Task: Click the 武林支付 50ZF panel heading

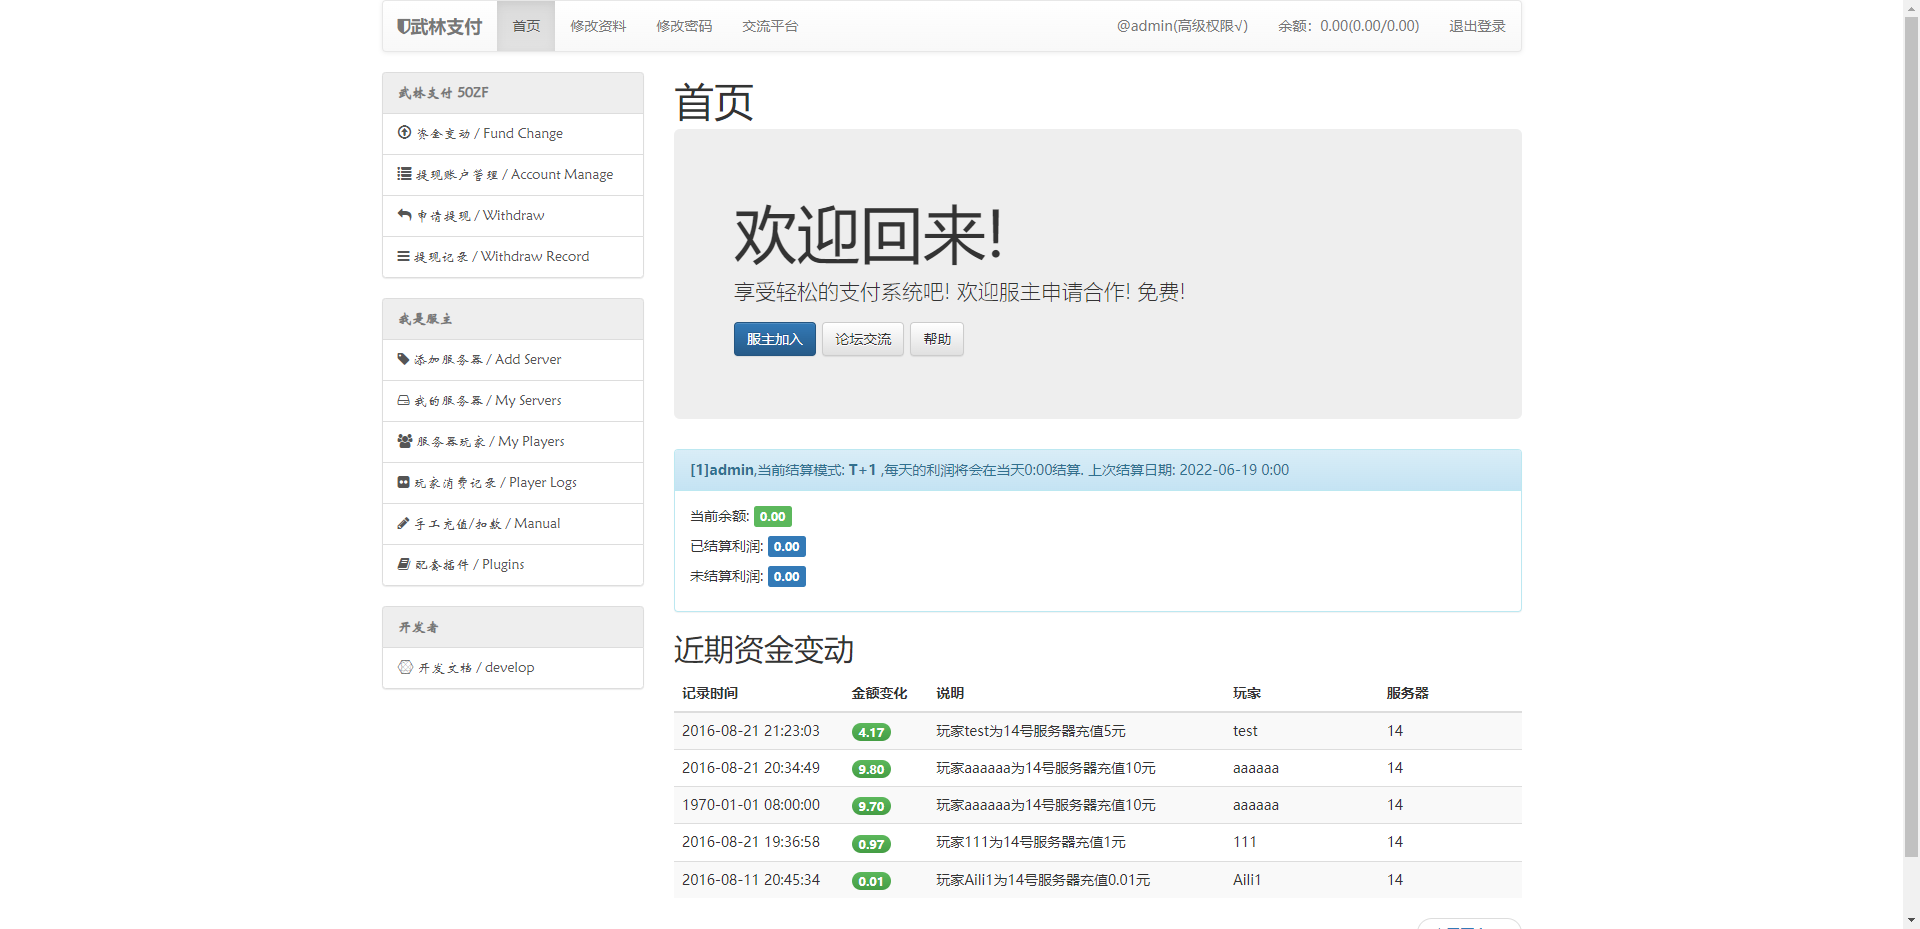Action: [513, 93]
